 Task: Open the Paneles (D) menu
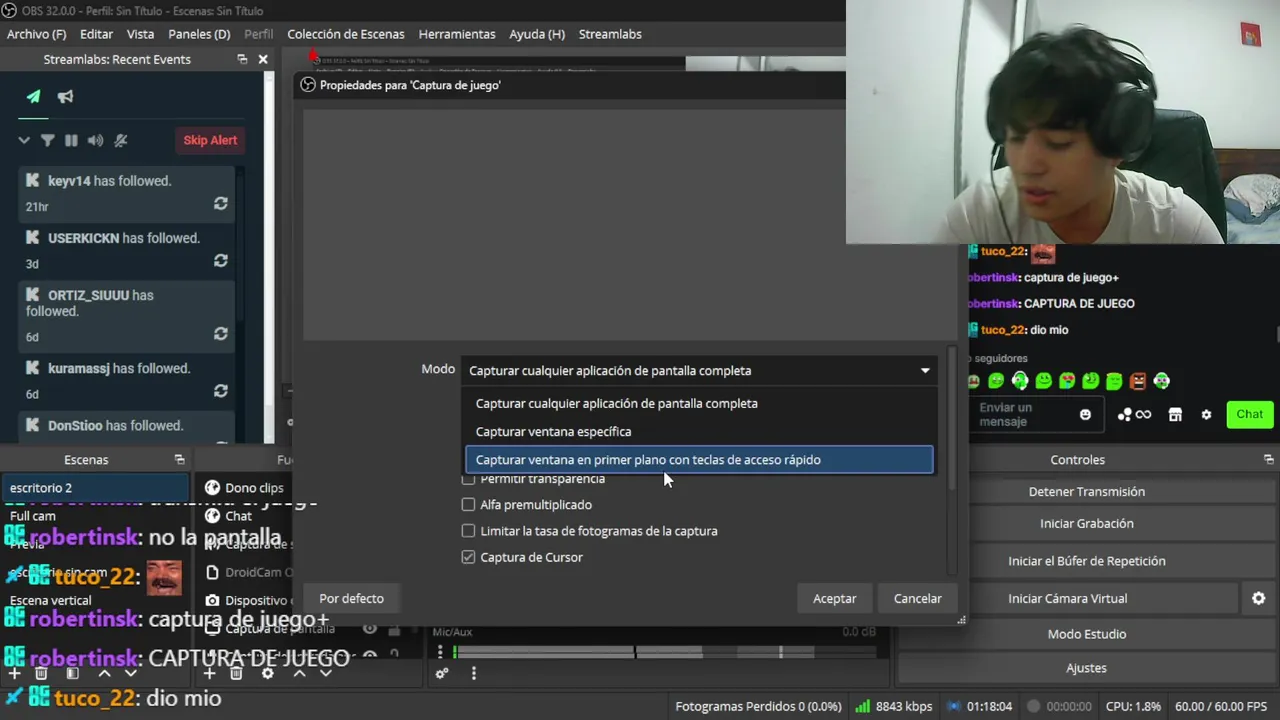coord(199,34)
